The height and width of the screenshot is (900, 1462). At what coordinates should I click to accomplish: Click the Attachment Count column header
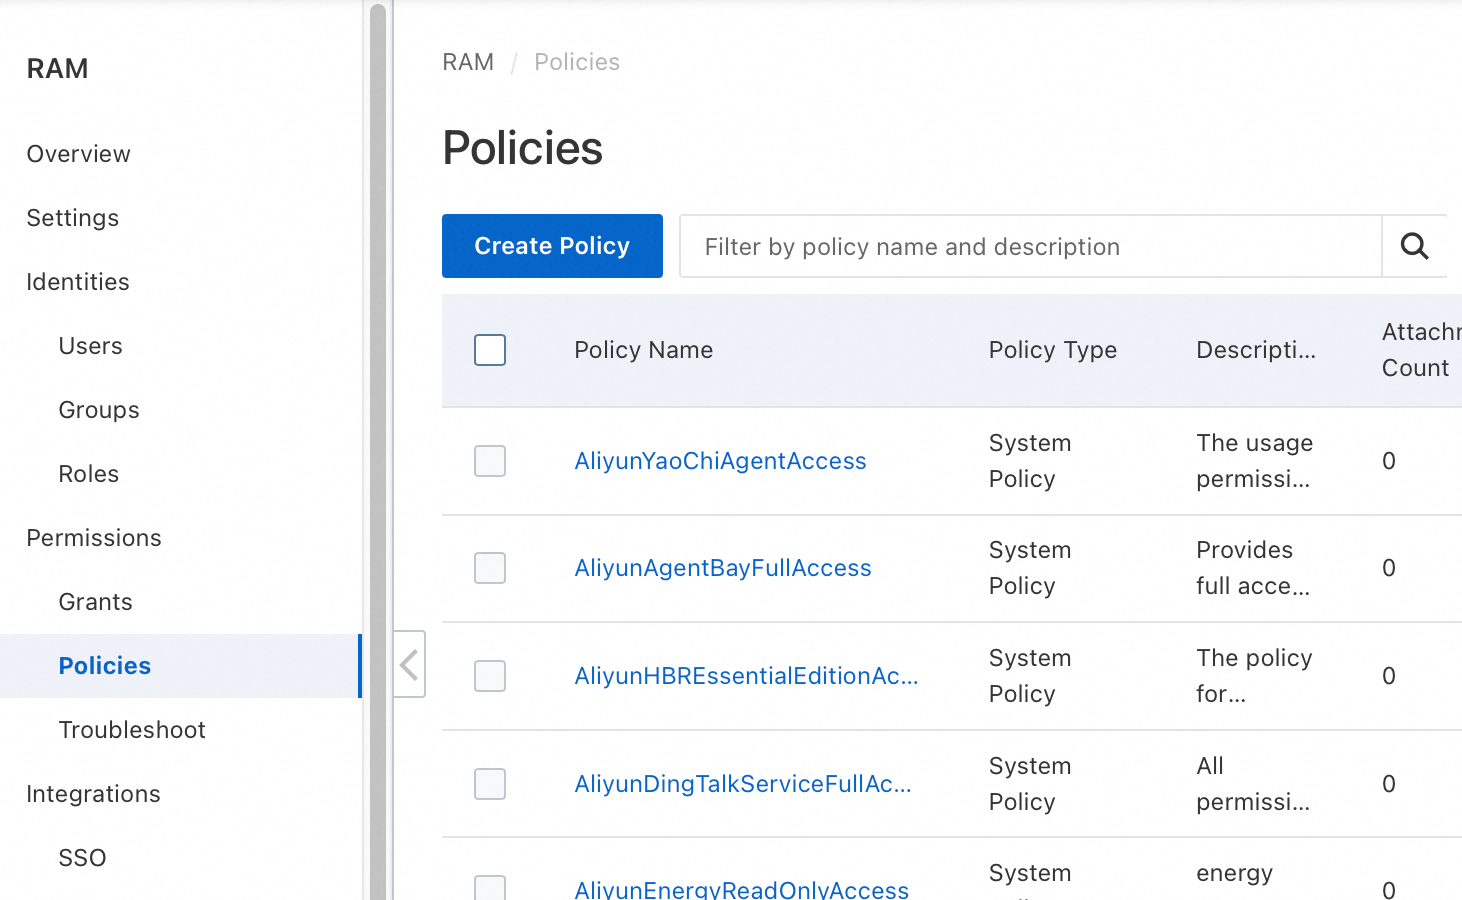click(1421, 350)
